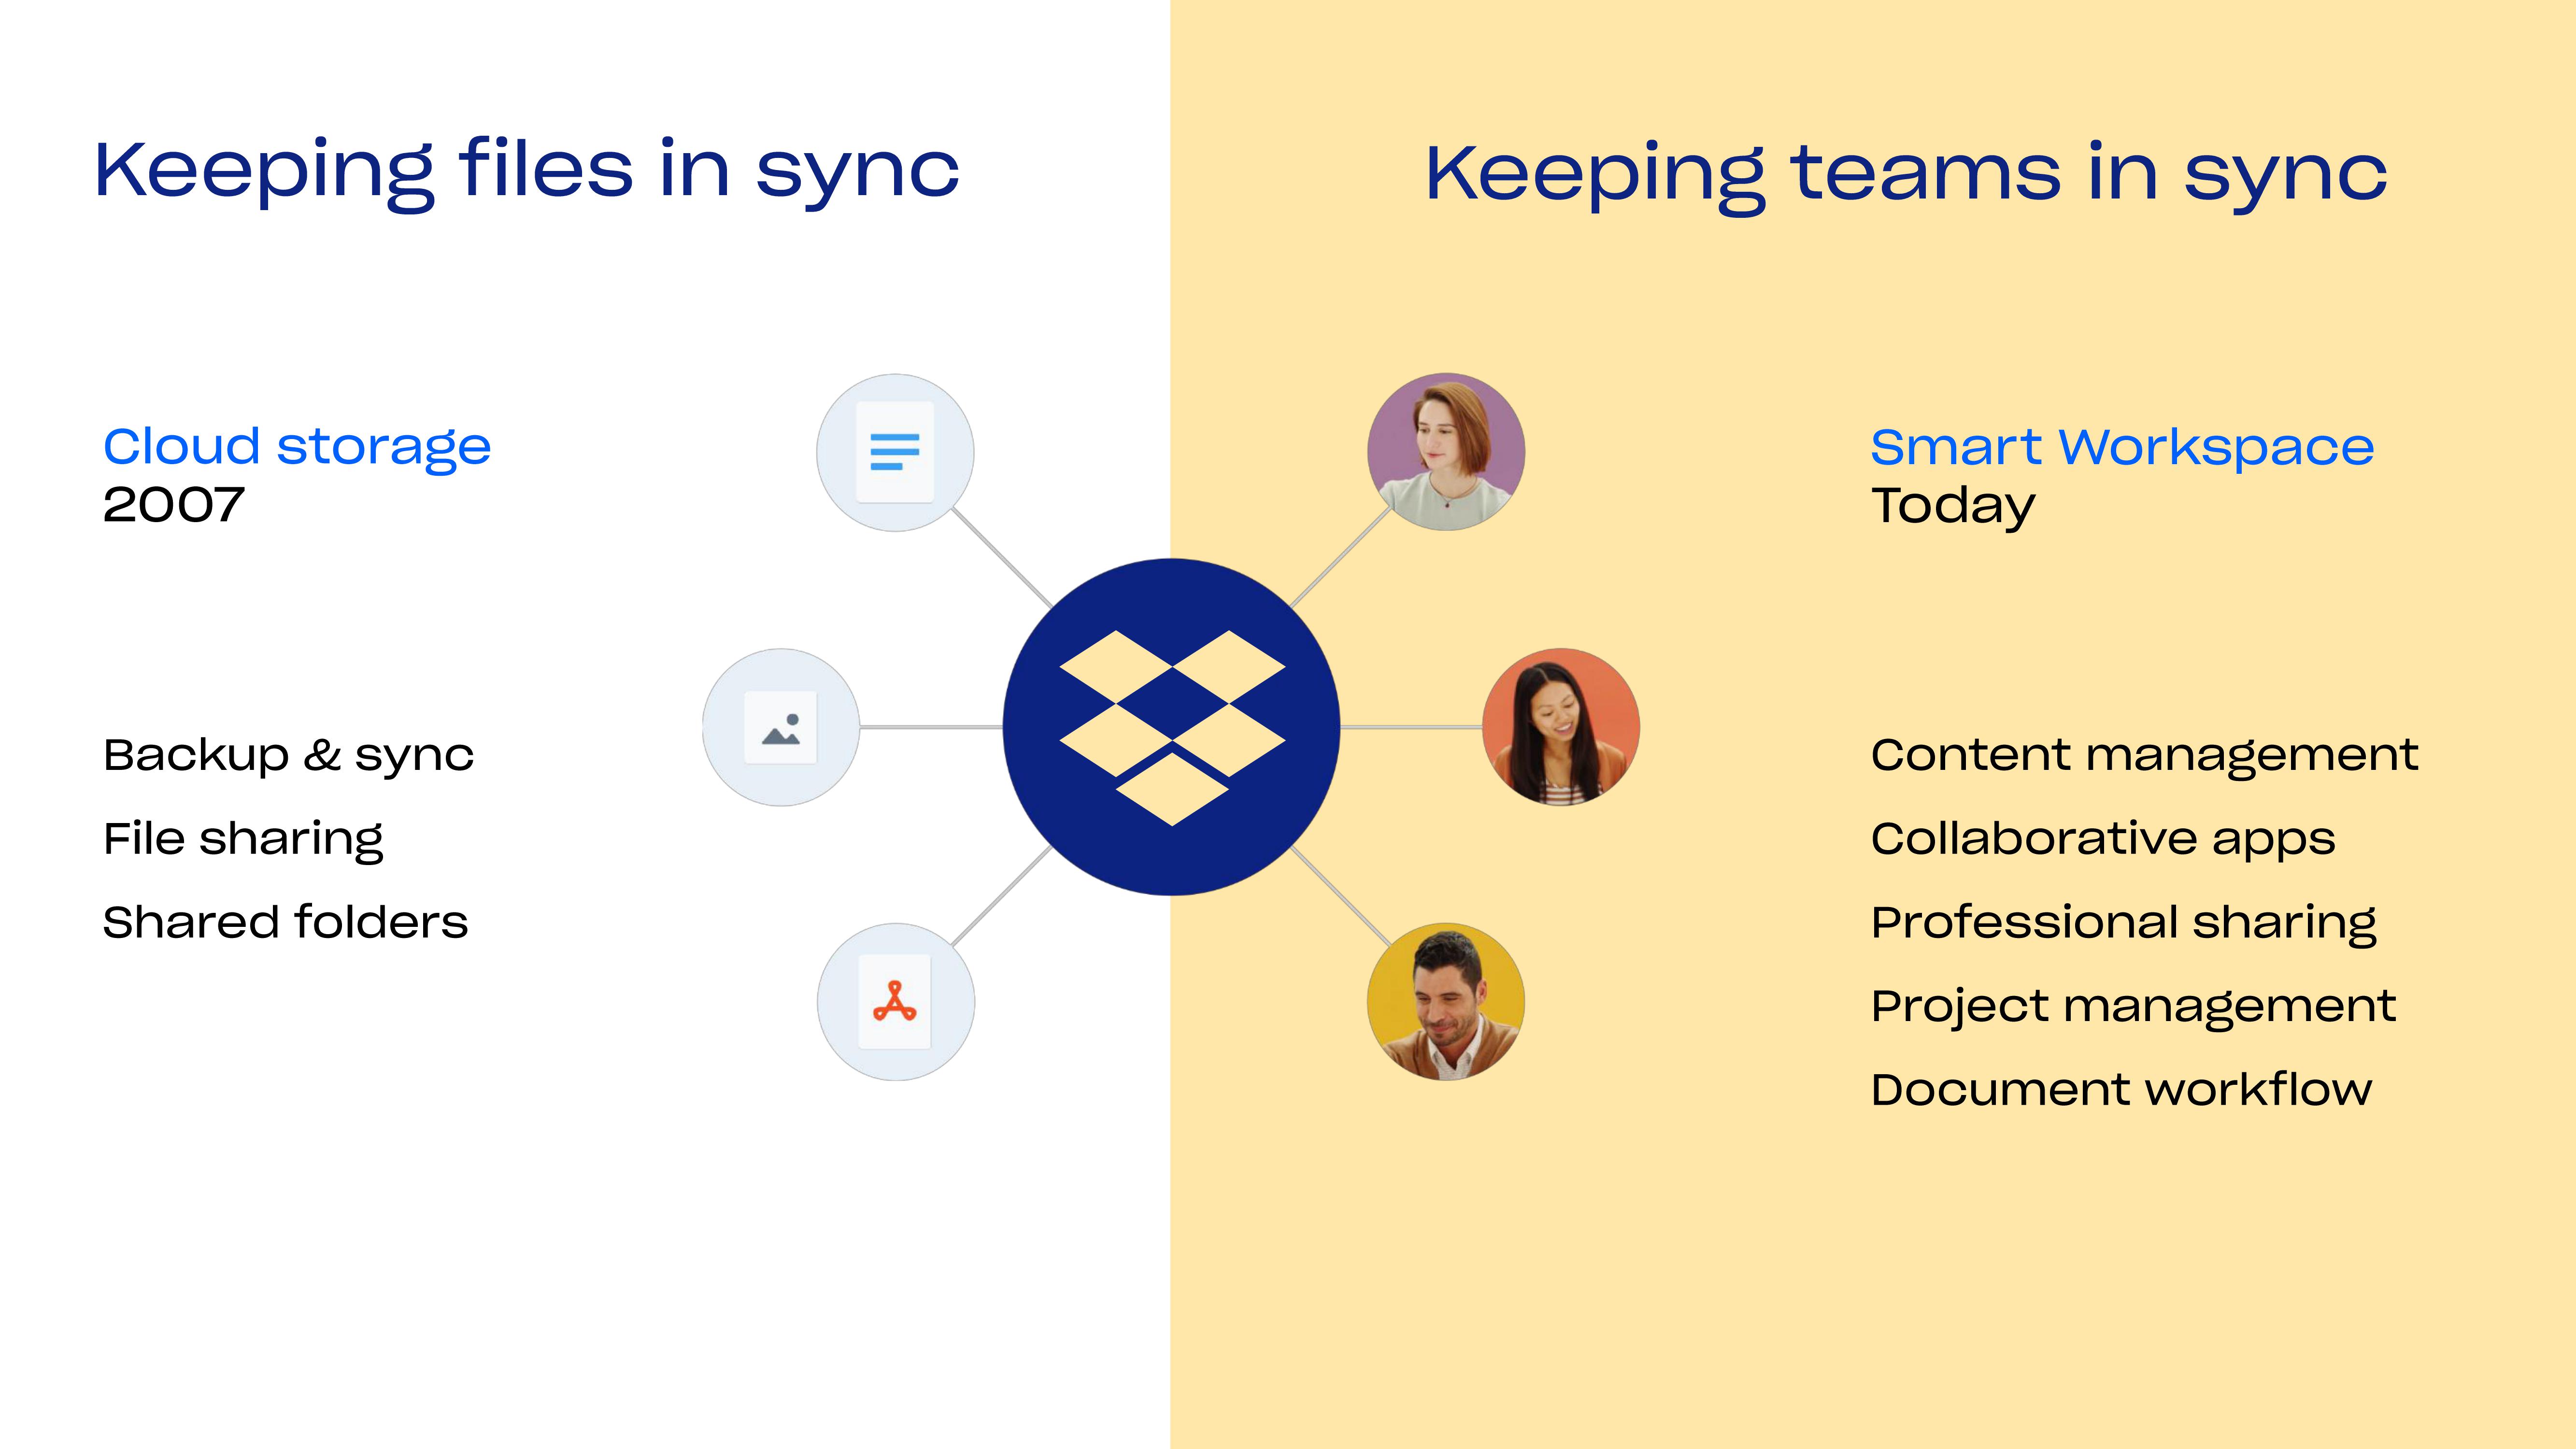The image size is (2576, 1449).
Task: Click "Collaborative apps" text
Action: click(x=2103, y=840)
